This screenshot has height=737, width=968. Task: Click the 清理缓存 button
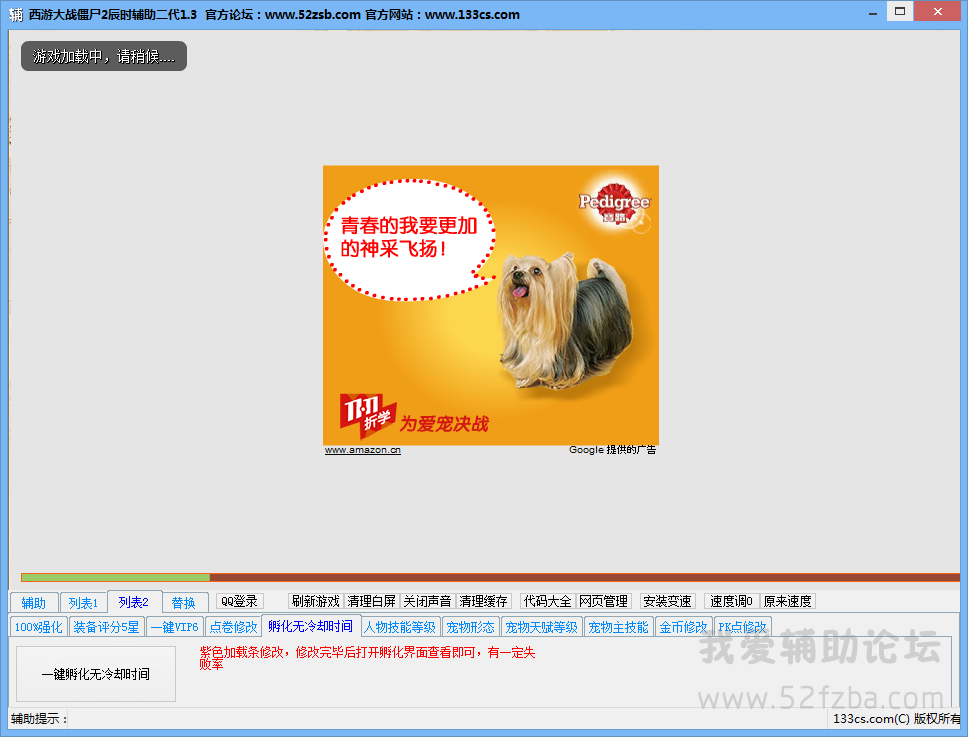coord(483,601)
